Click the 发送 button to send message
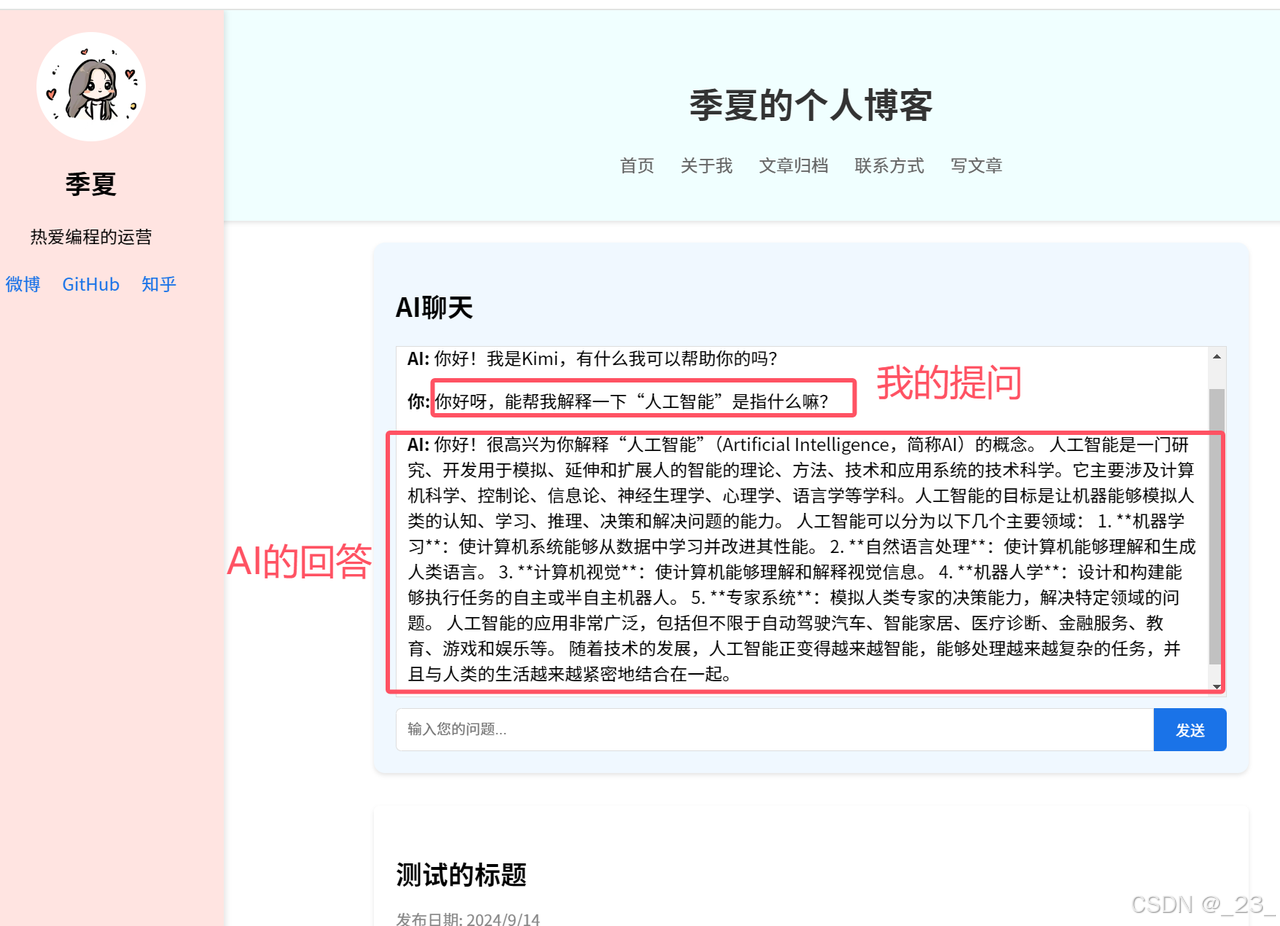This screenshot has width=1280, height=926. 1190,729
